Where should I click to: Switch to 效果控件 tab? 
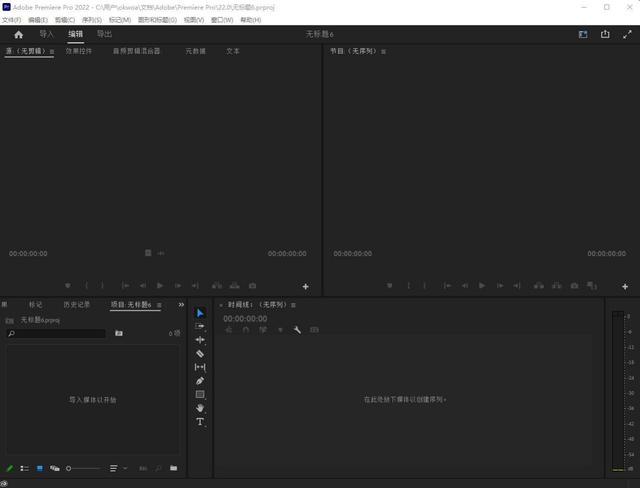coord(78,51)
